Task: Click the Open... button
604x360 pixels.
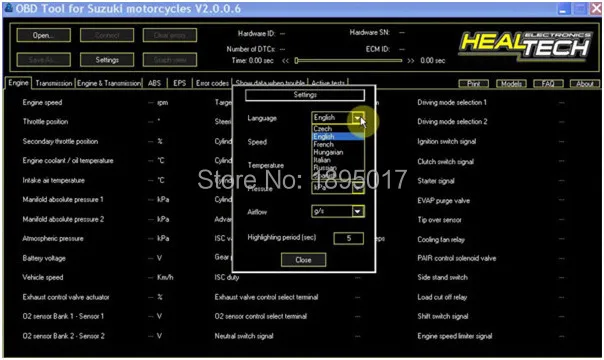Action: (44, 35)
